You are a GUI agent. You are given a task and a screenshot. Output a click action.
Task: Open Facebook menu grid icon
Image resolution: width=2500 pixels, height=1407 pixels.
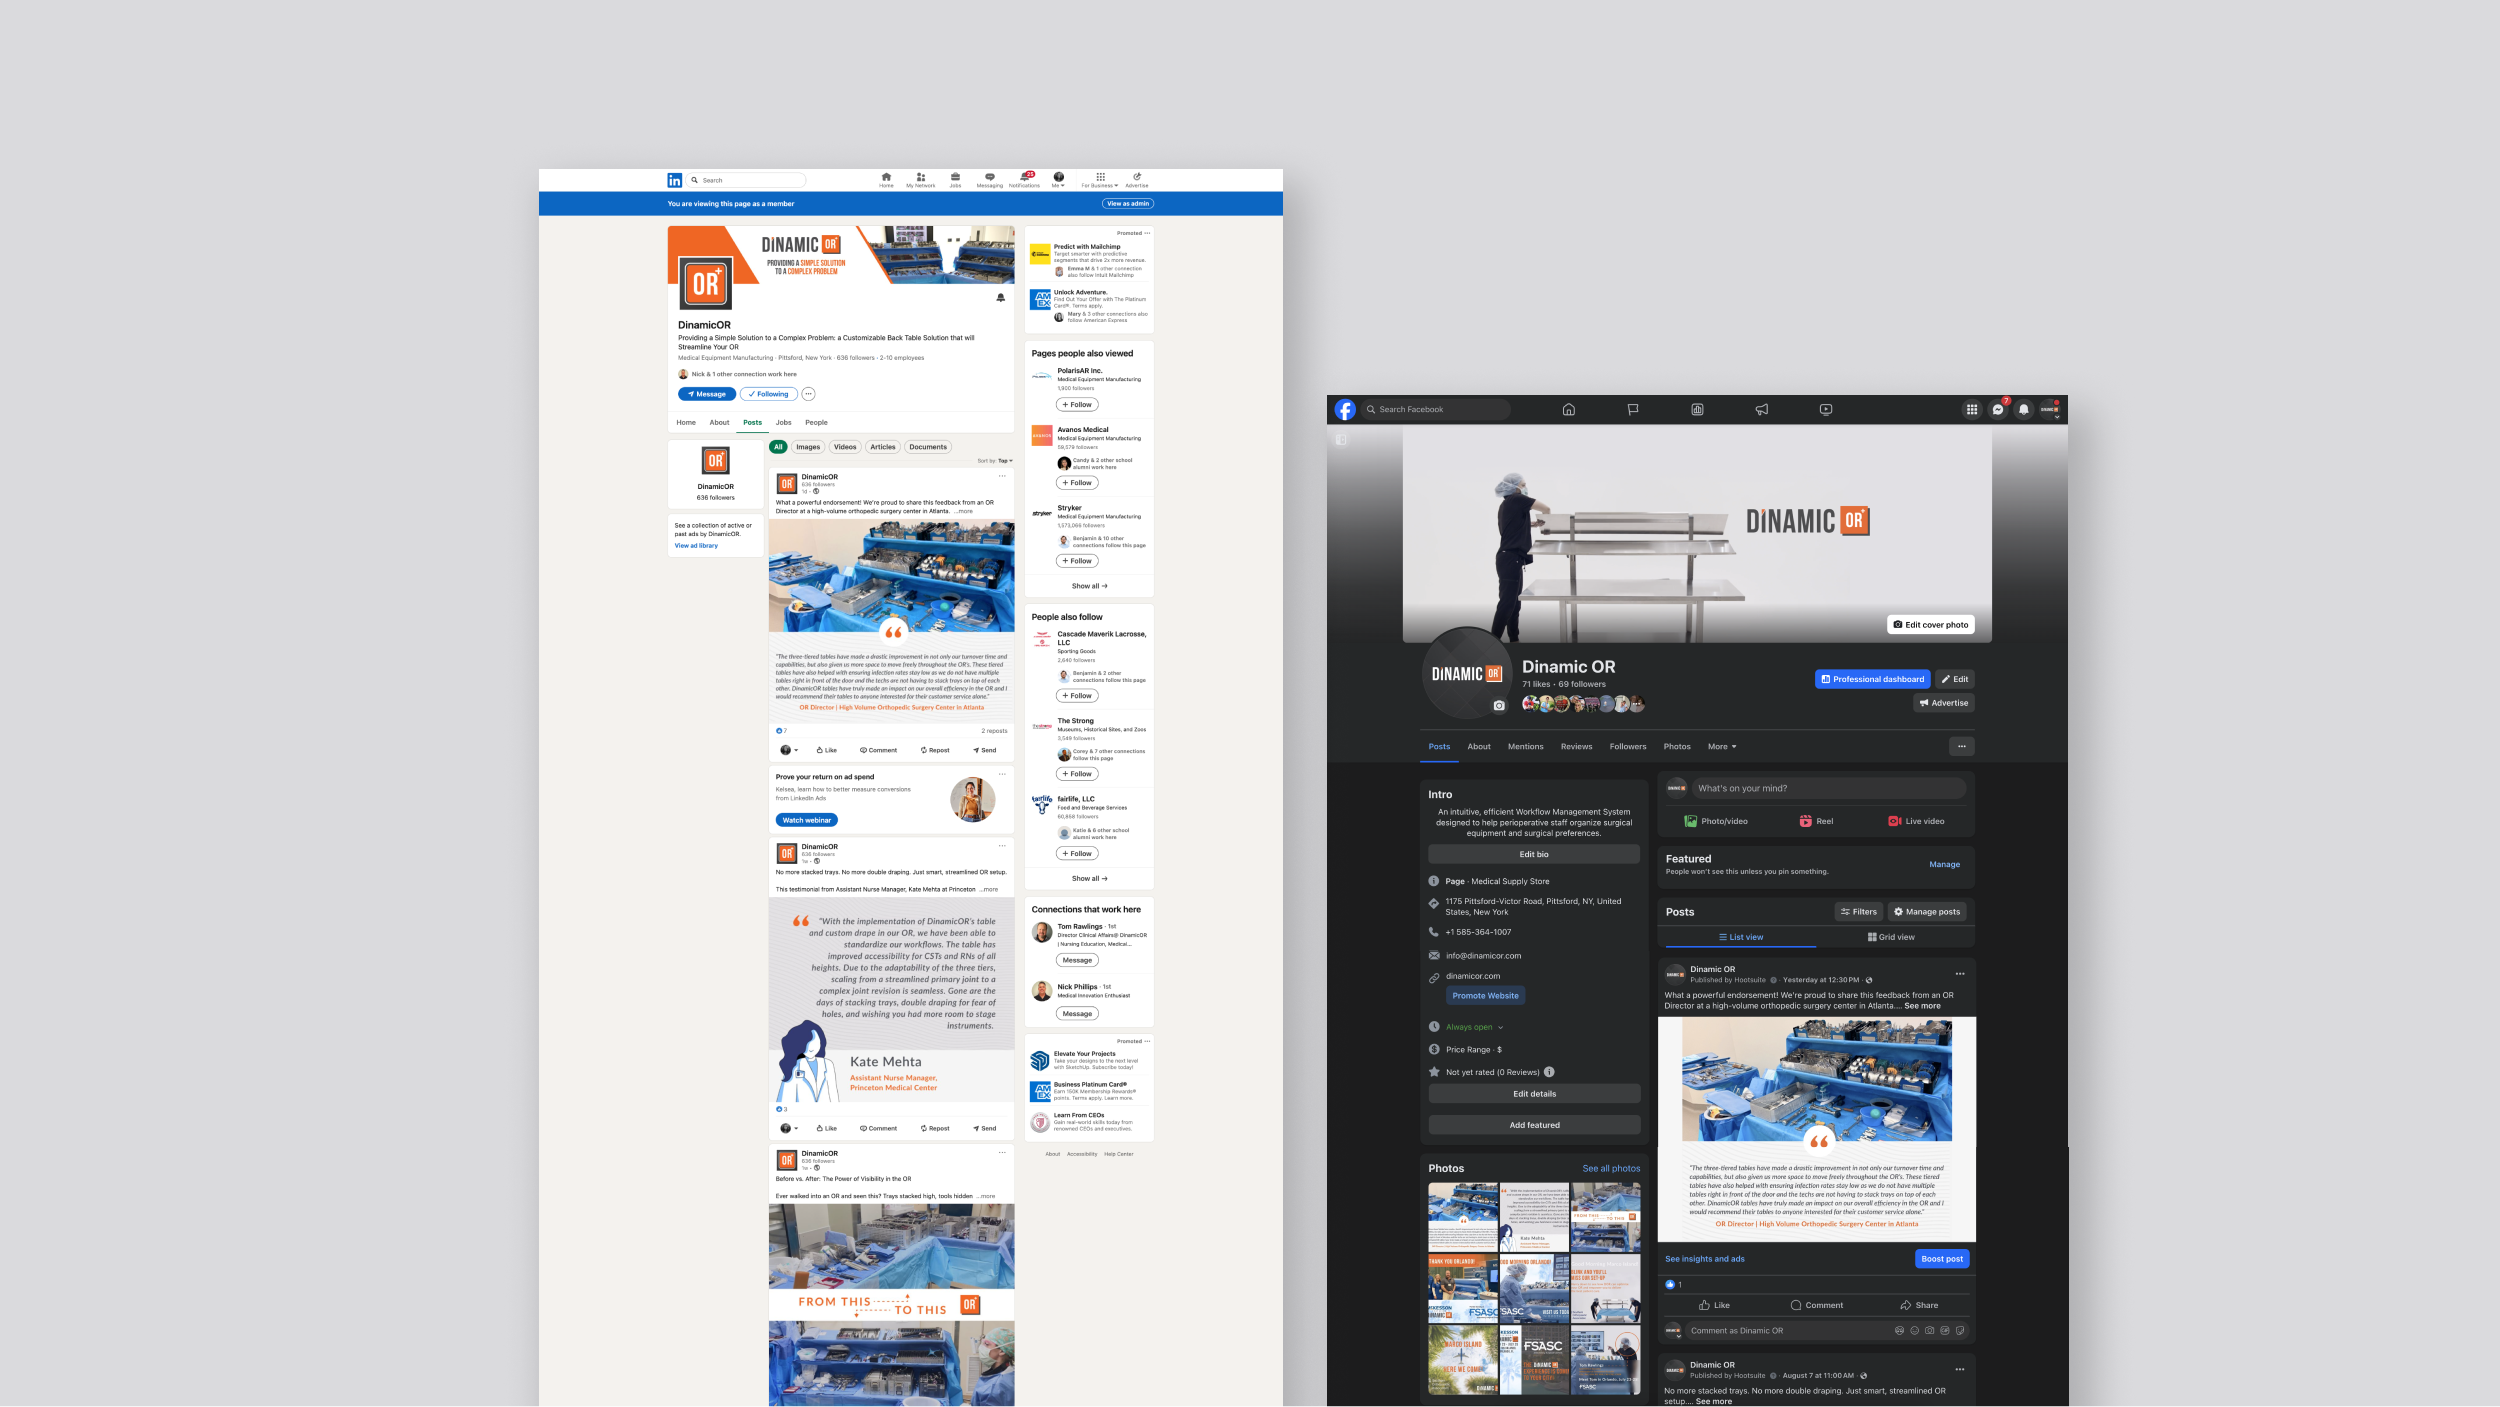click(1971, 409)
